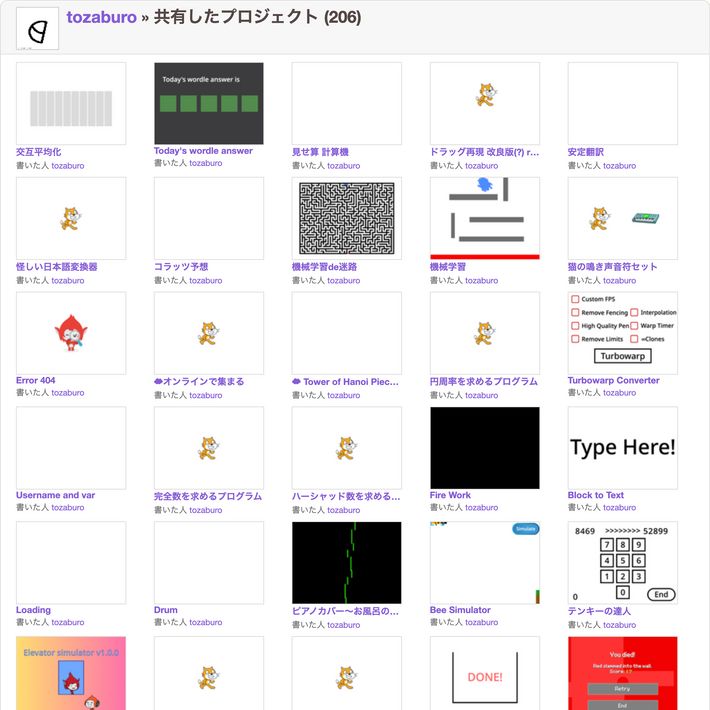
Task: Click the Bee Simulator title link
Action: (x=460, y=610)
